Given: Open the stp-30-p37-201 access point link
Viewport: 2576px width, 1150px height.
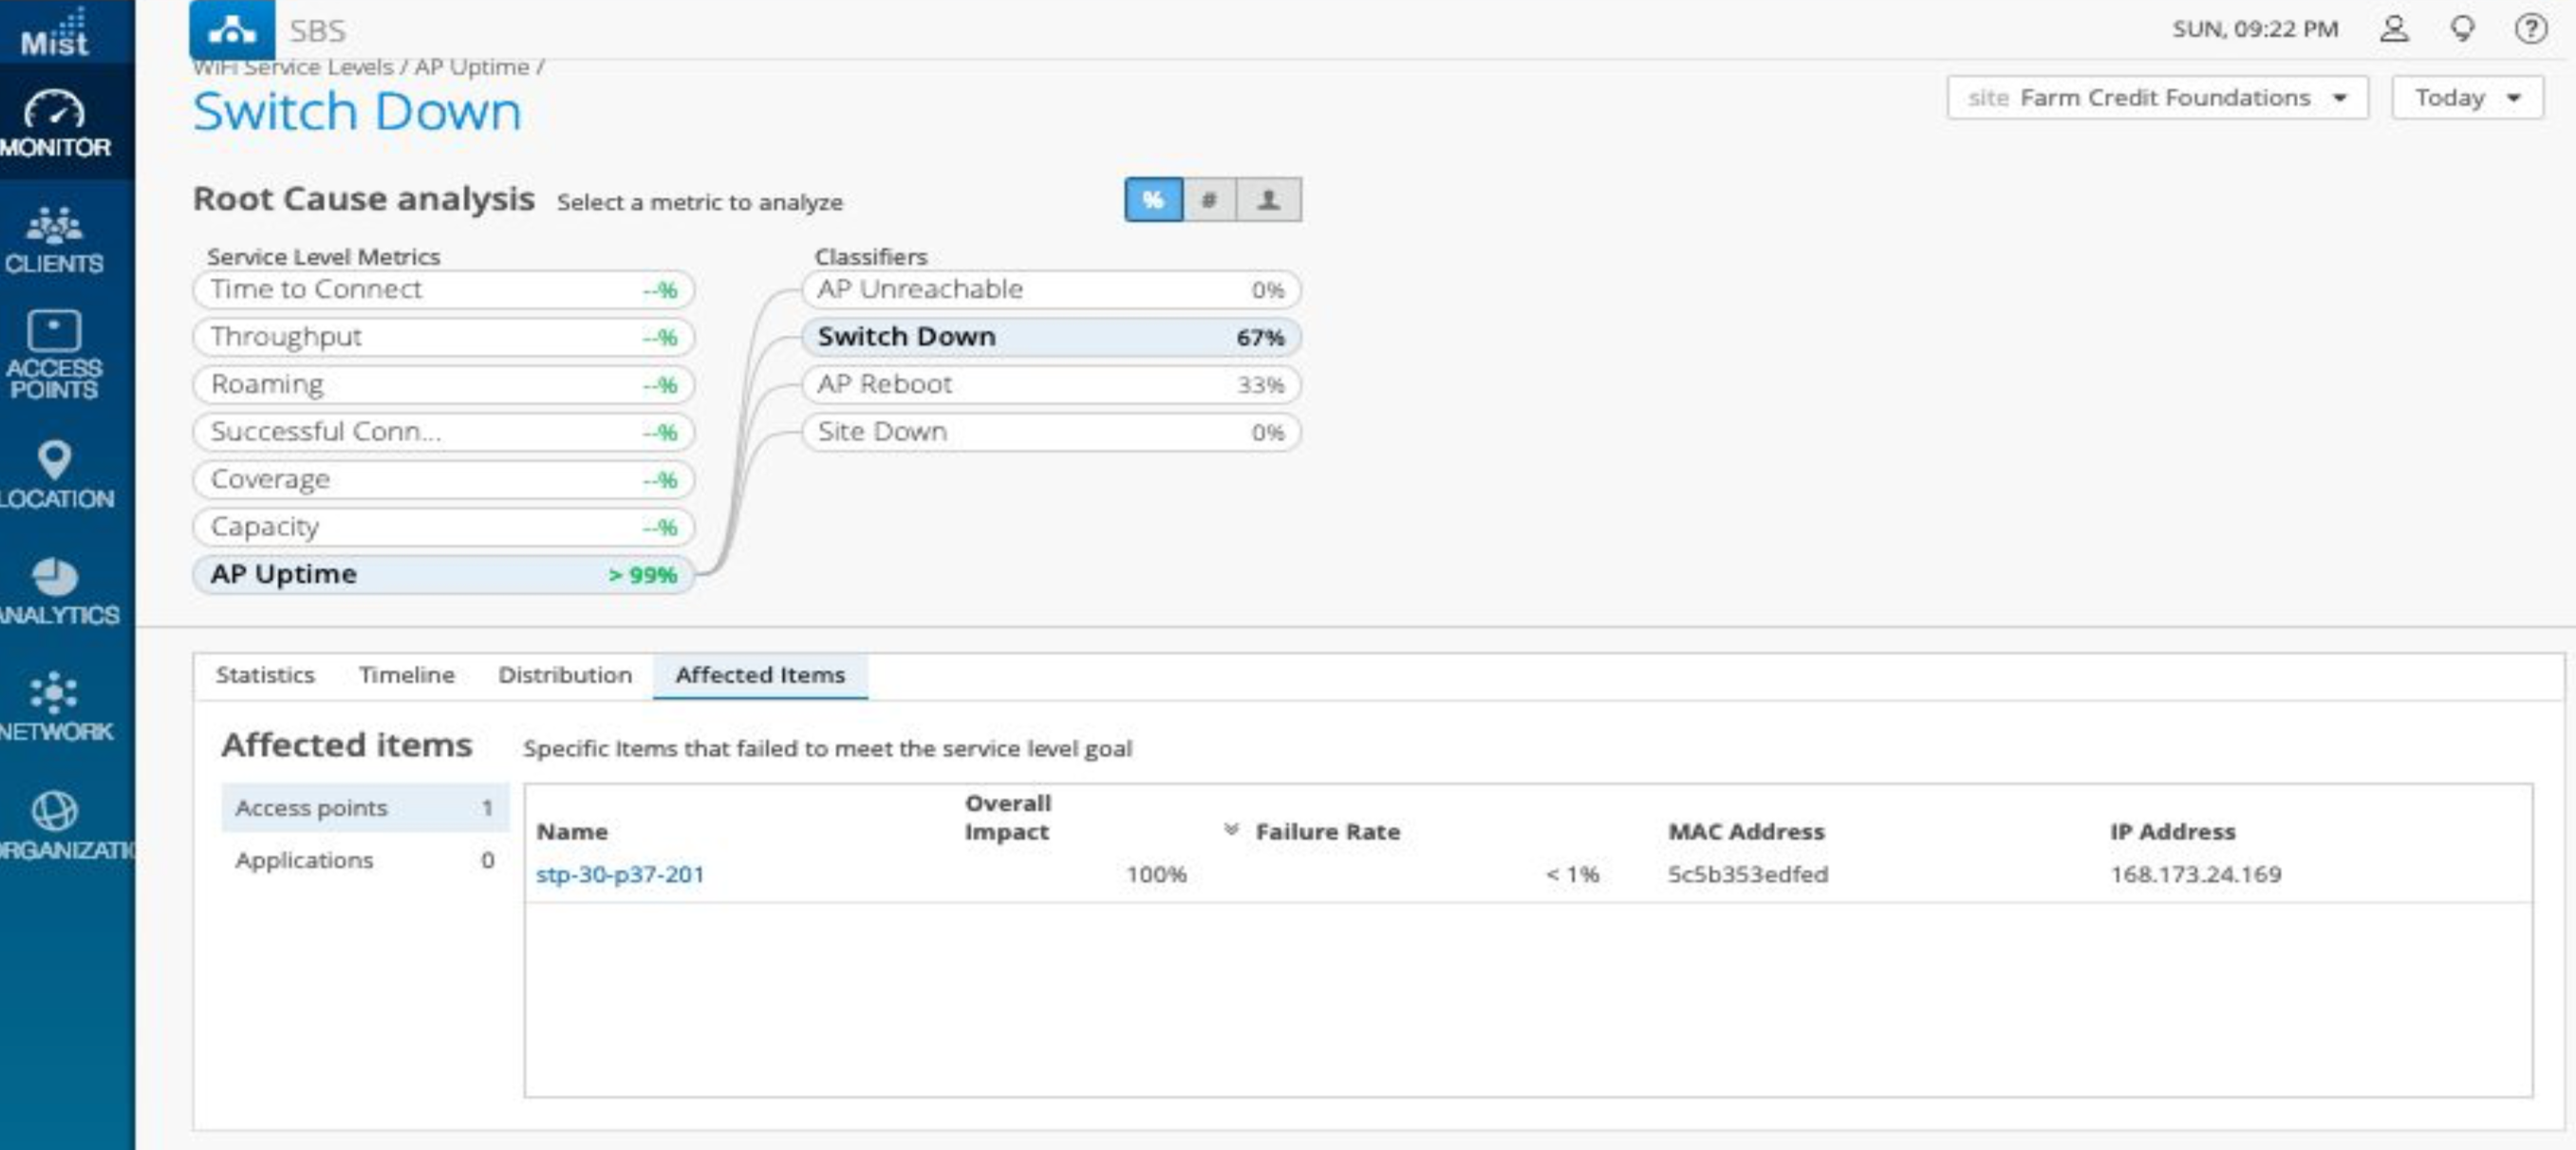Looking at the screenshot, I should click(x=620, y=874).
